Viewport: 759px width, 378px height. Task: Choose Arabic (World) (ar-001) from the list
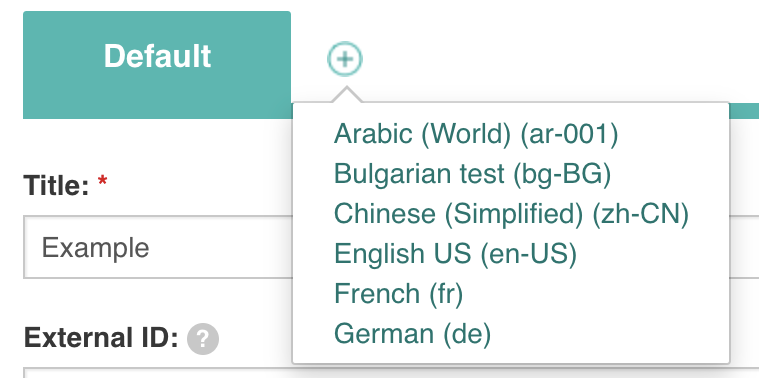[476, 133]
